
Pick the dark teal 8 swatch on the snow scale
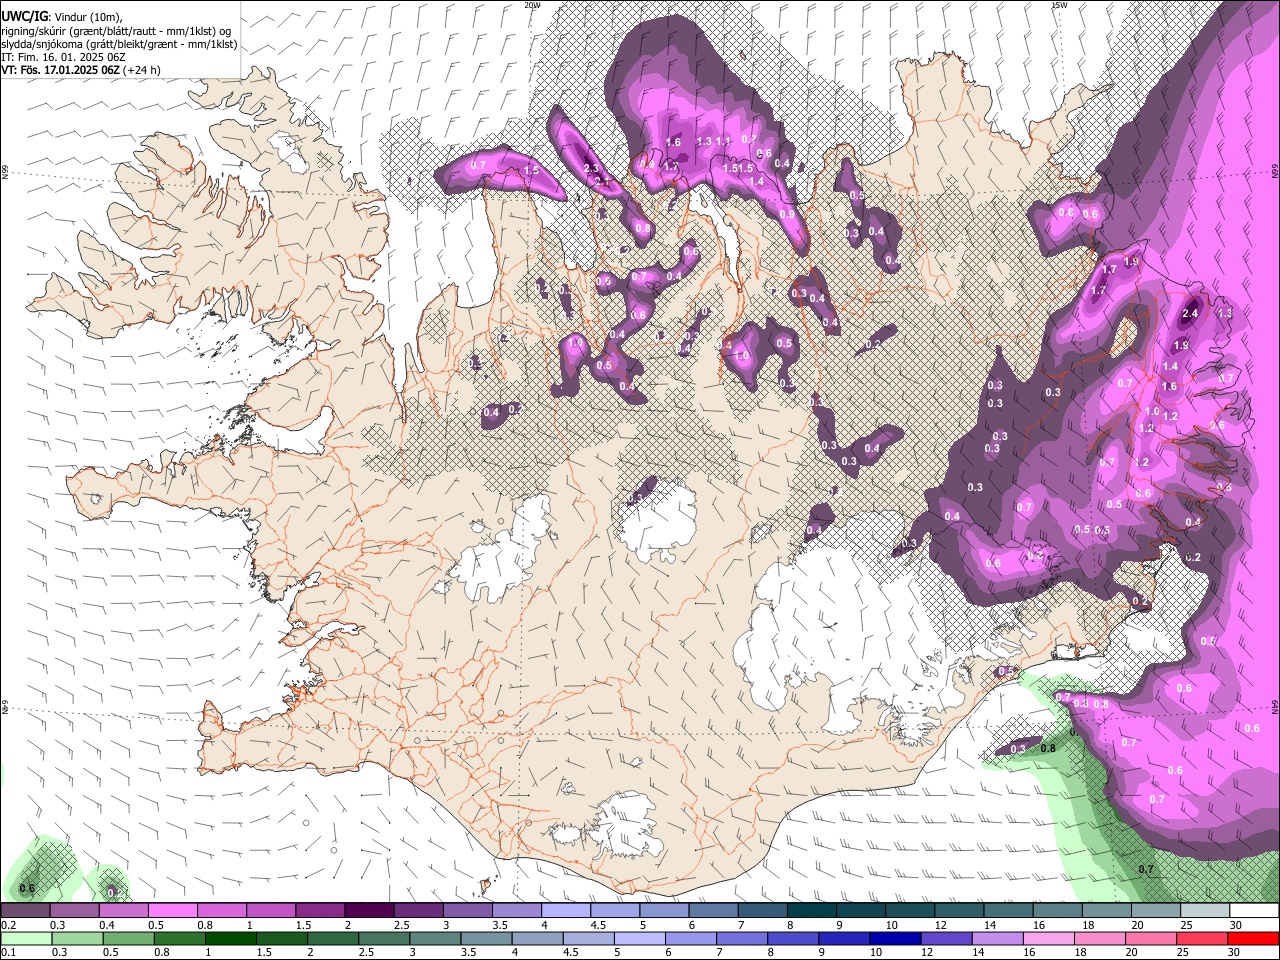[811, 910]
